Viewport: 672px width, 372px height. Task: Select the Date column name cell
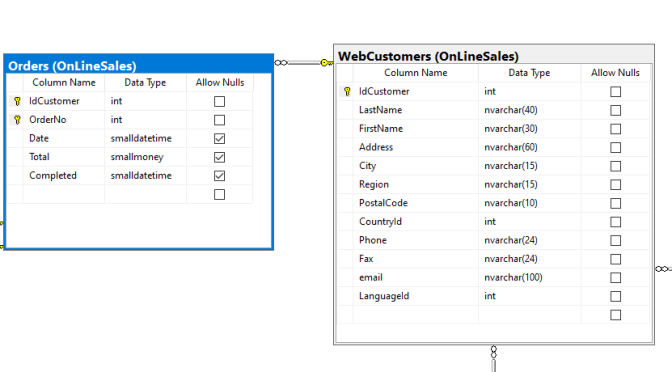[x=64, y=138]
